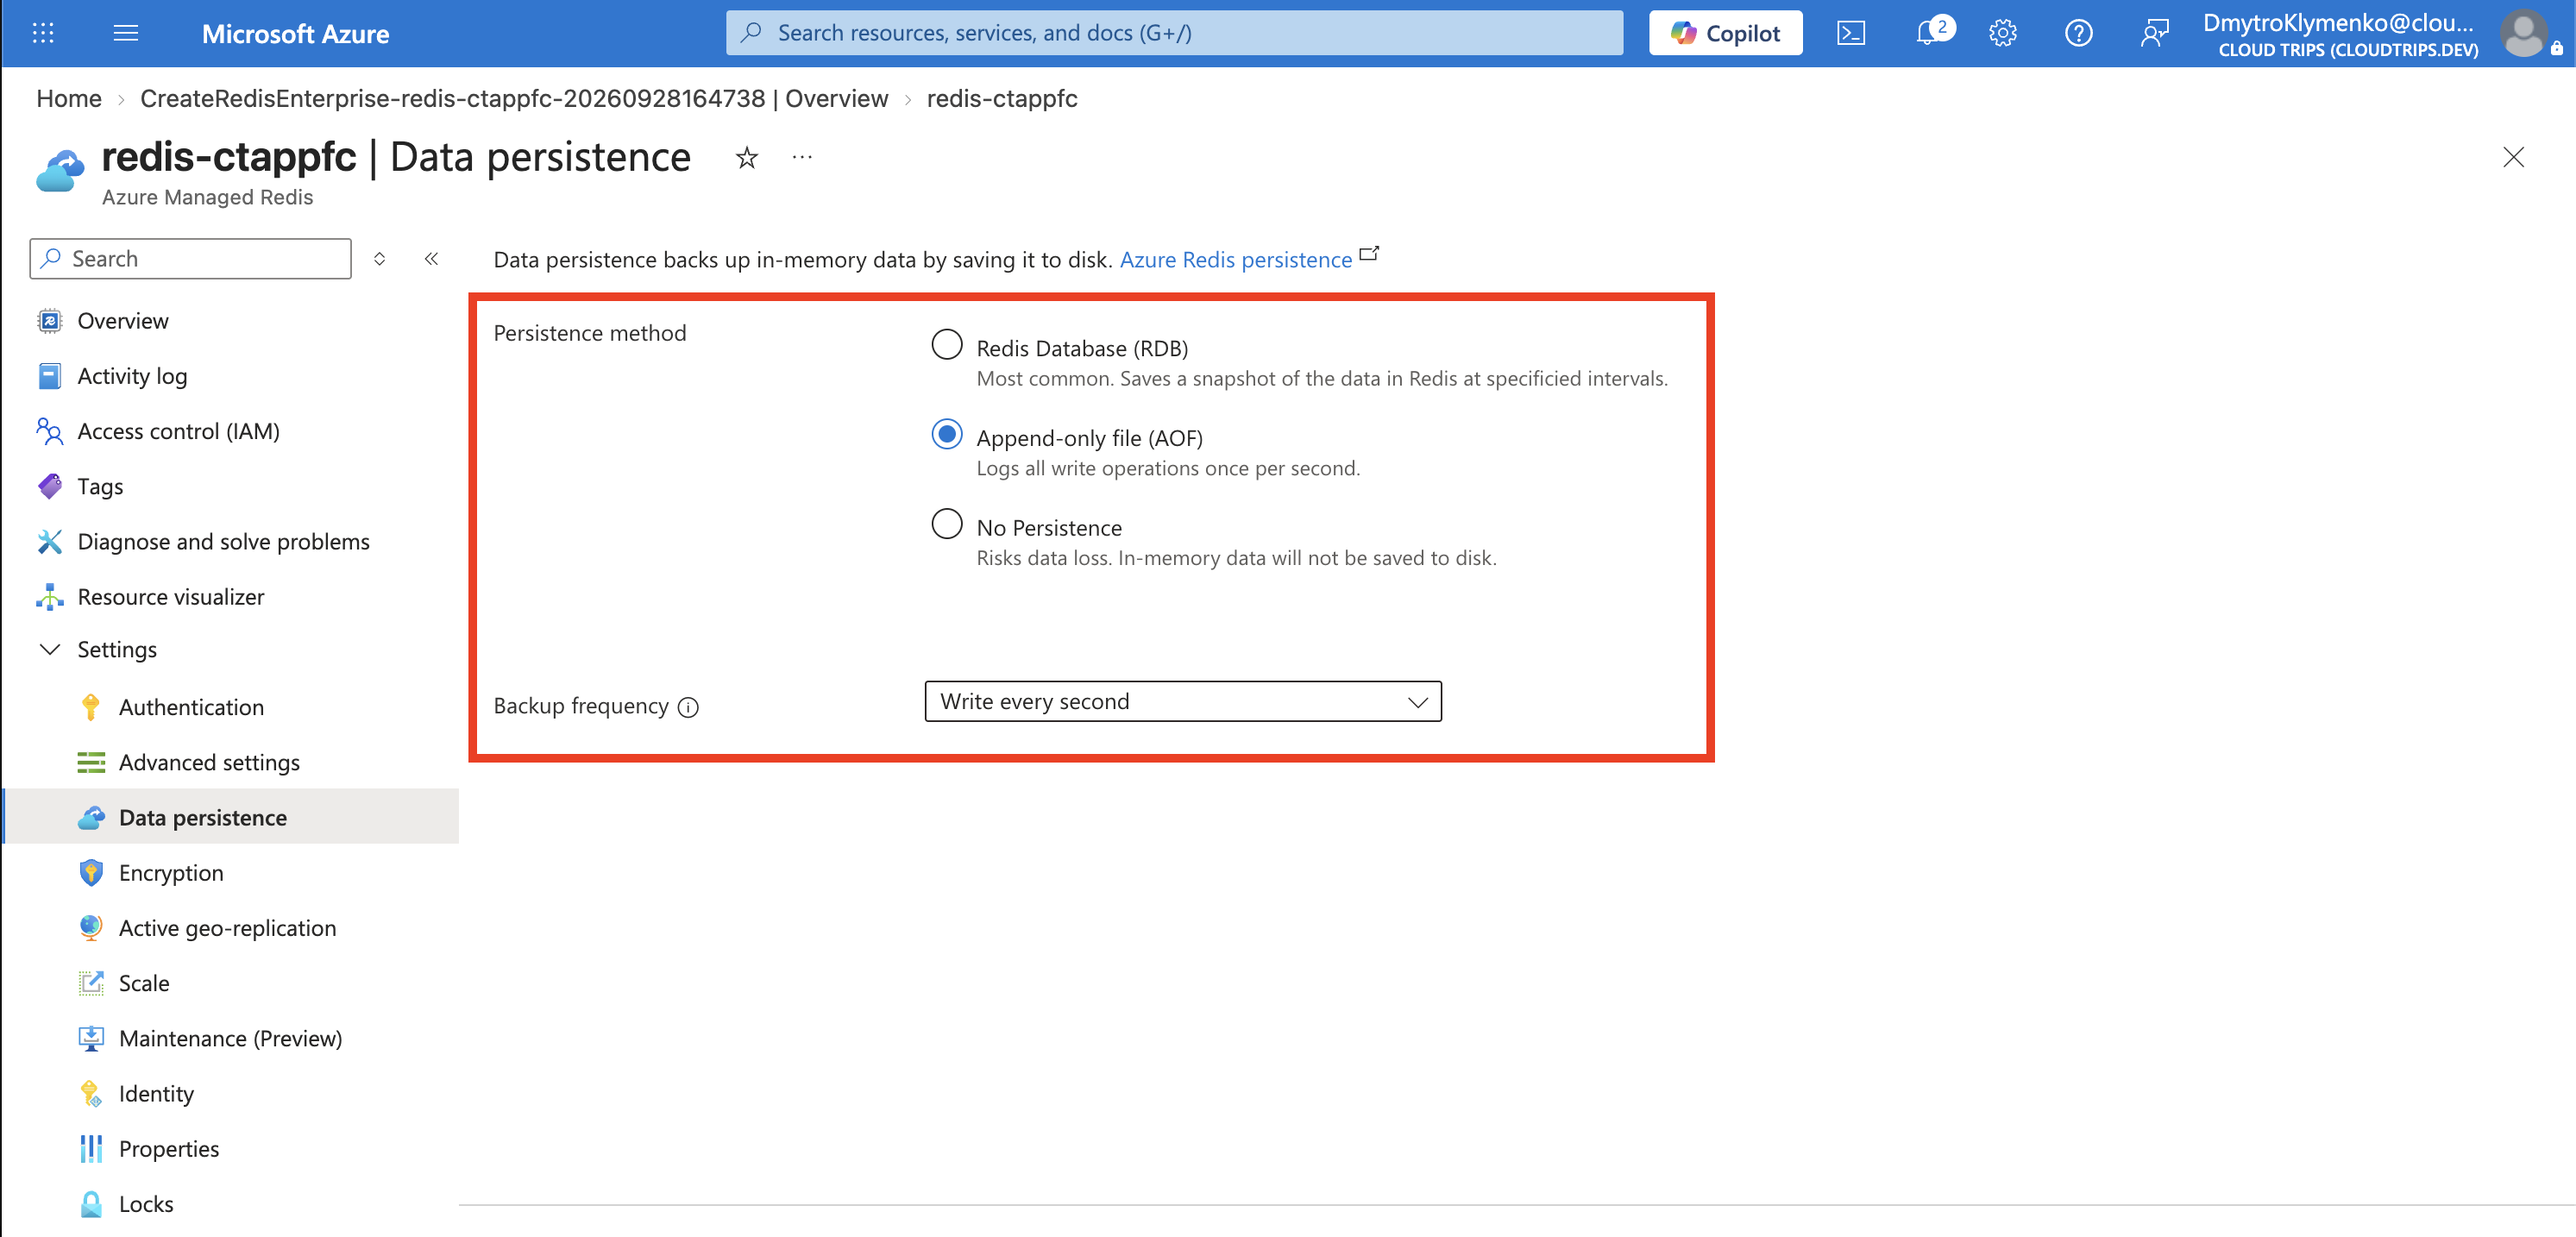Image resolution: width=2576 pixels, height=1237 pixels.
Task: Click the user account avatar
Action: [x=2523, y=33]
